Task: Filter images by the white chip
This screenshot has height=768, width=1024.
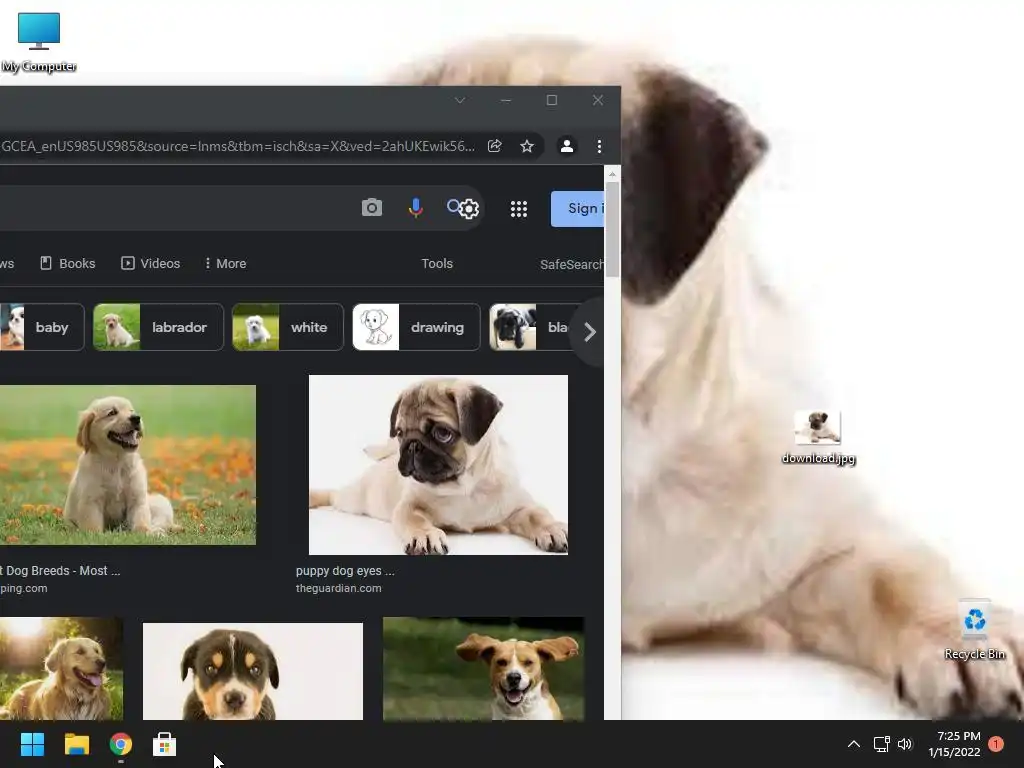Action: point(288,327)
